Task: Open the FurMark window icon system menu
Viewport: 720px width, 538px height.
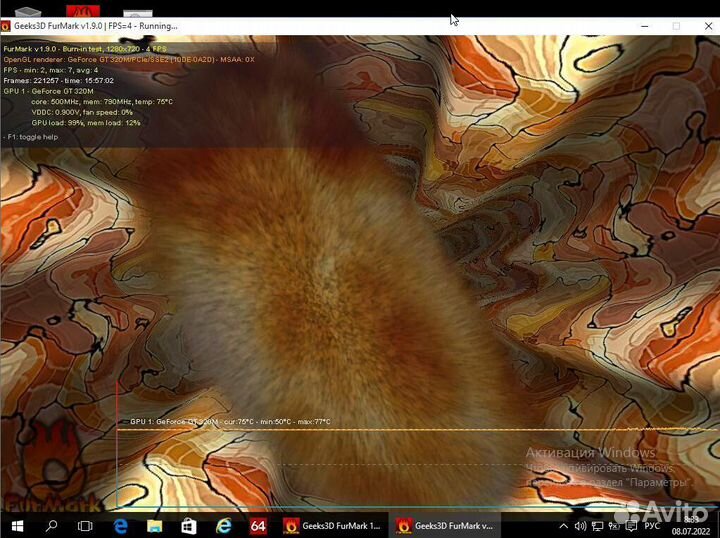Action: pos(6,26)
